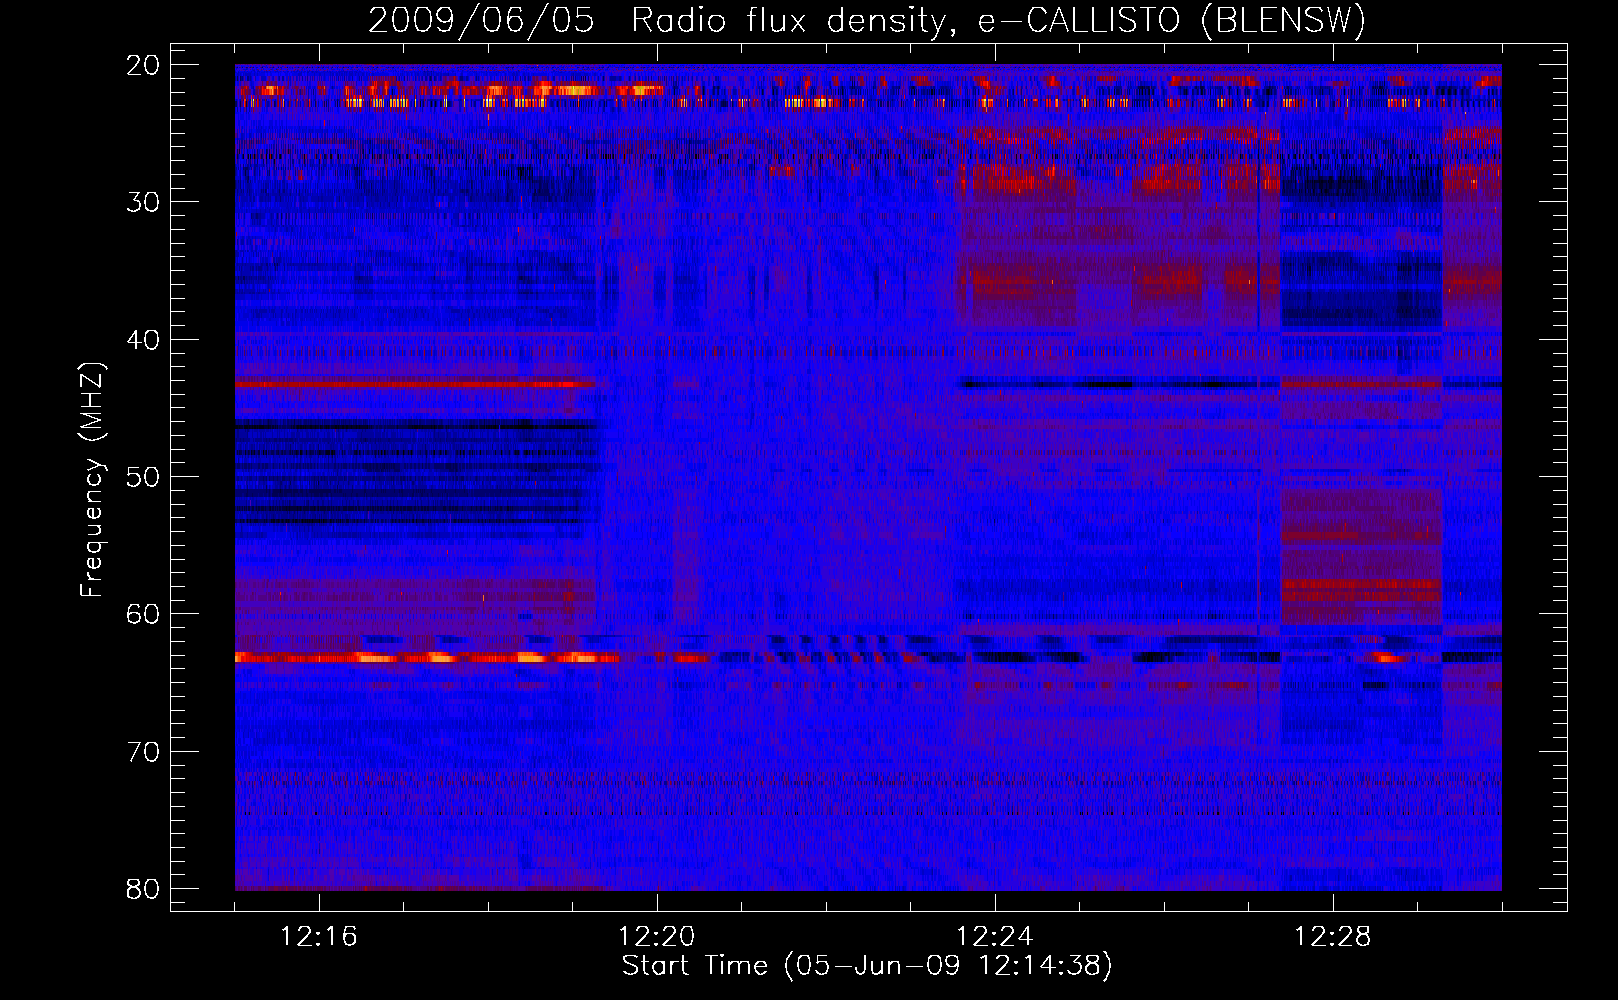Select the 'Frequency (MHZ)' y-axis label
The width and height of the screenshot is (1618, 1000).
click(x=92, y=480)
